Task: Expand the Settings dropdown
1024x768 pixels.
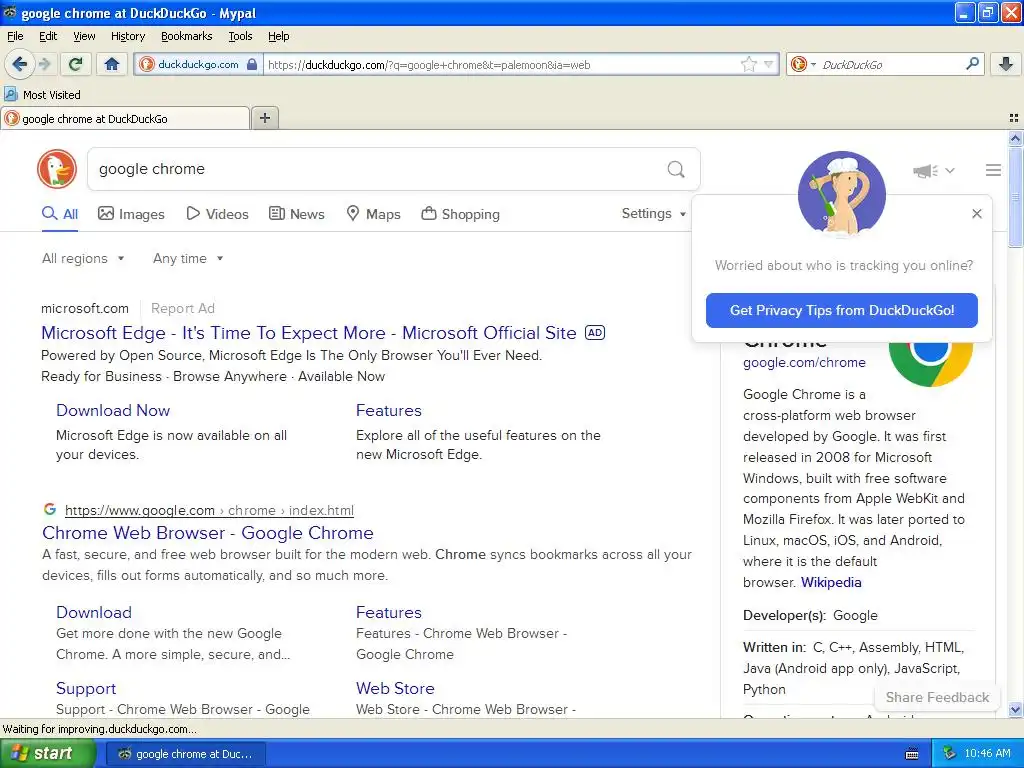Action: (x=654, y=214)
